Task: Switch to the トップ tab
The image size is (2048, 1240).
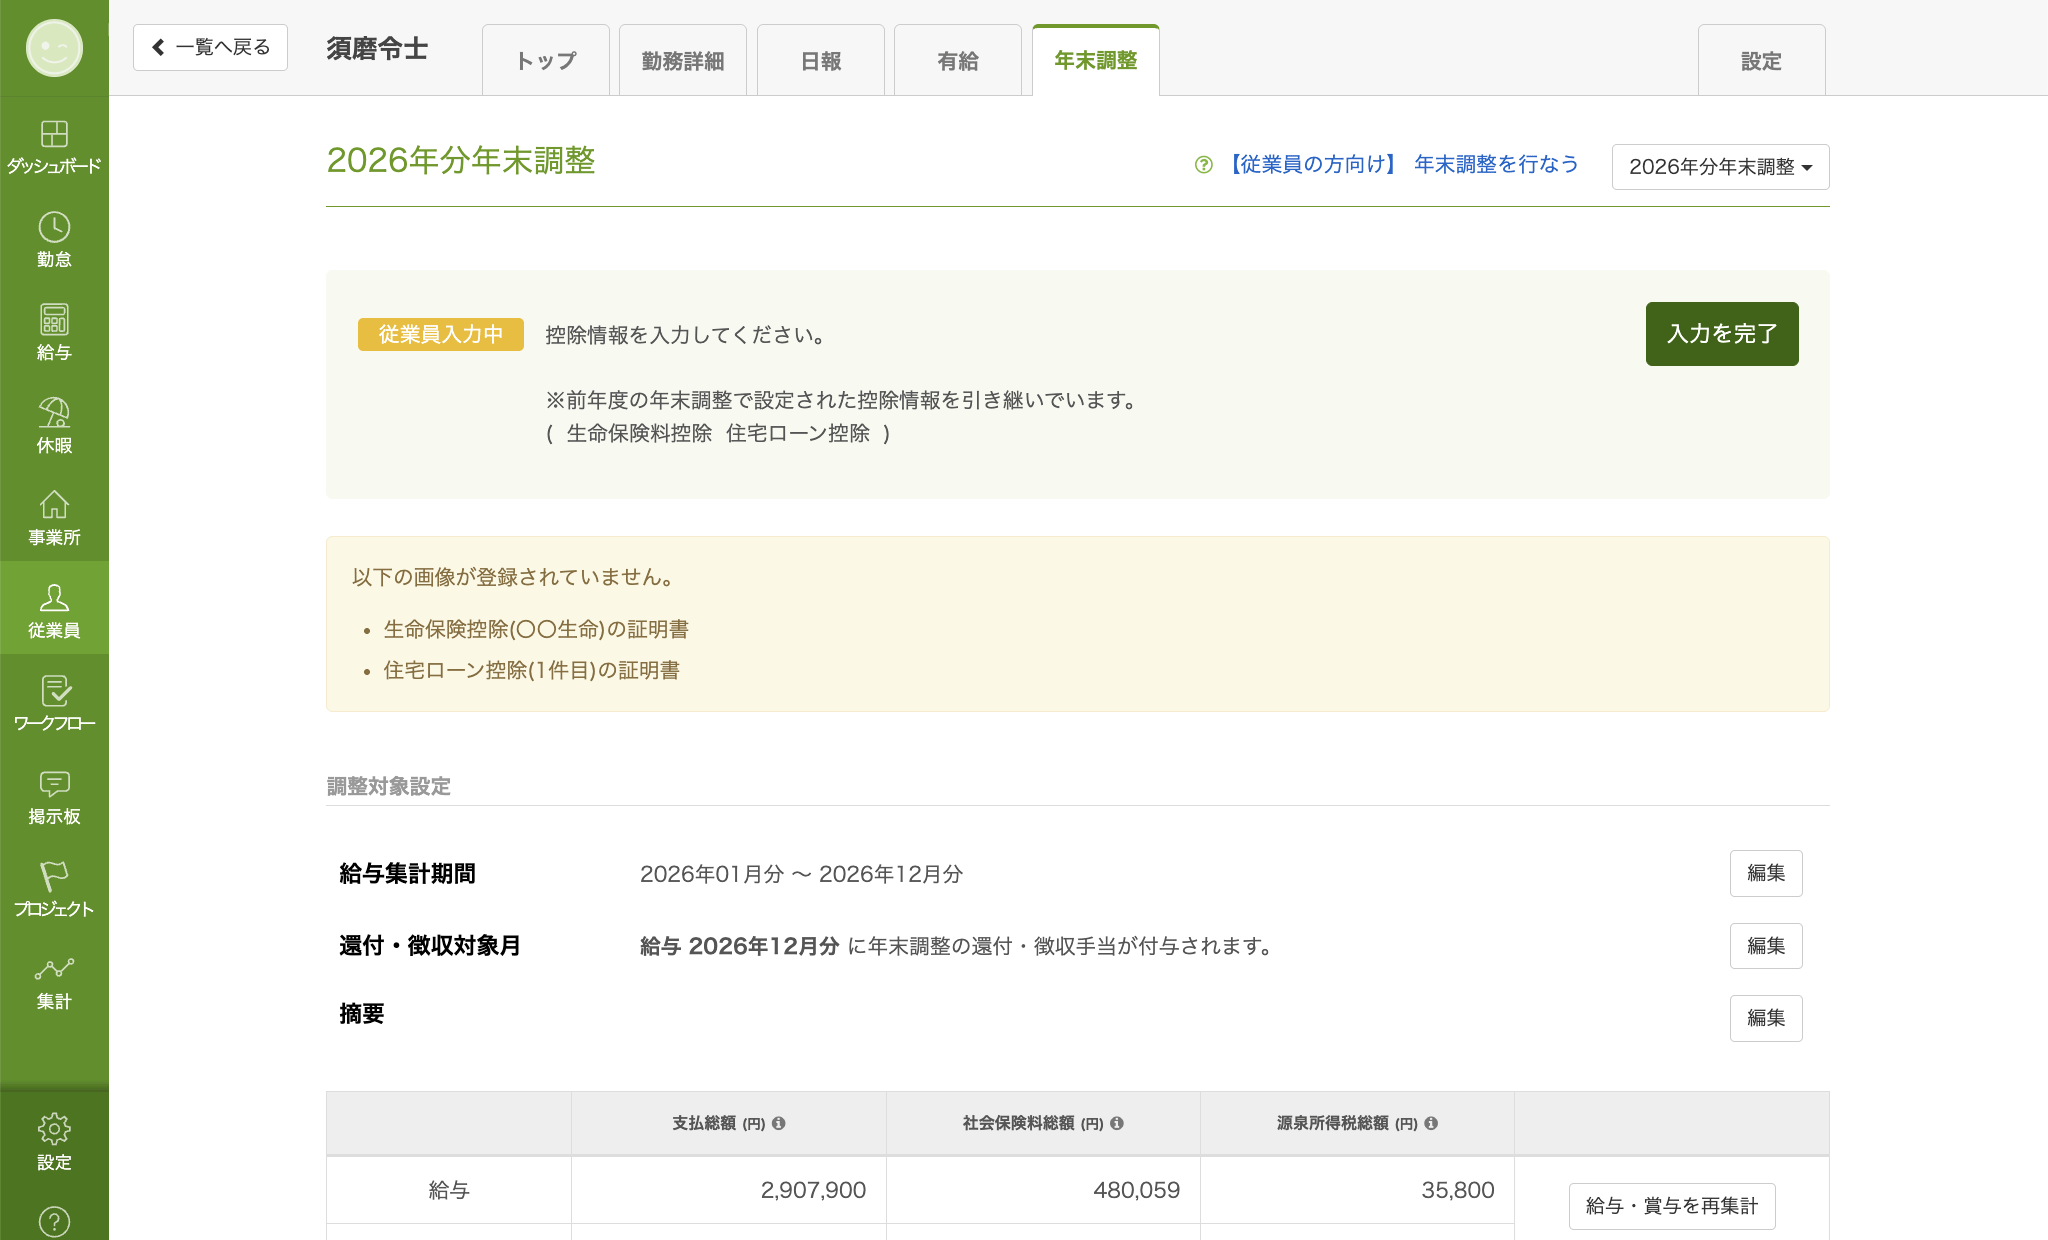Action: pyautogui.click(x=546, y=61)
